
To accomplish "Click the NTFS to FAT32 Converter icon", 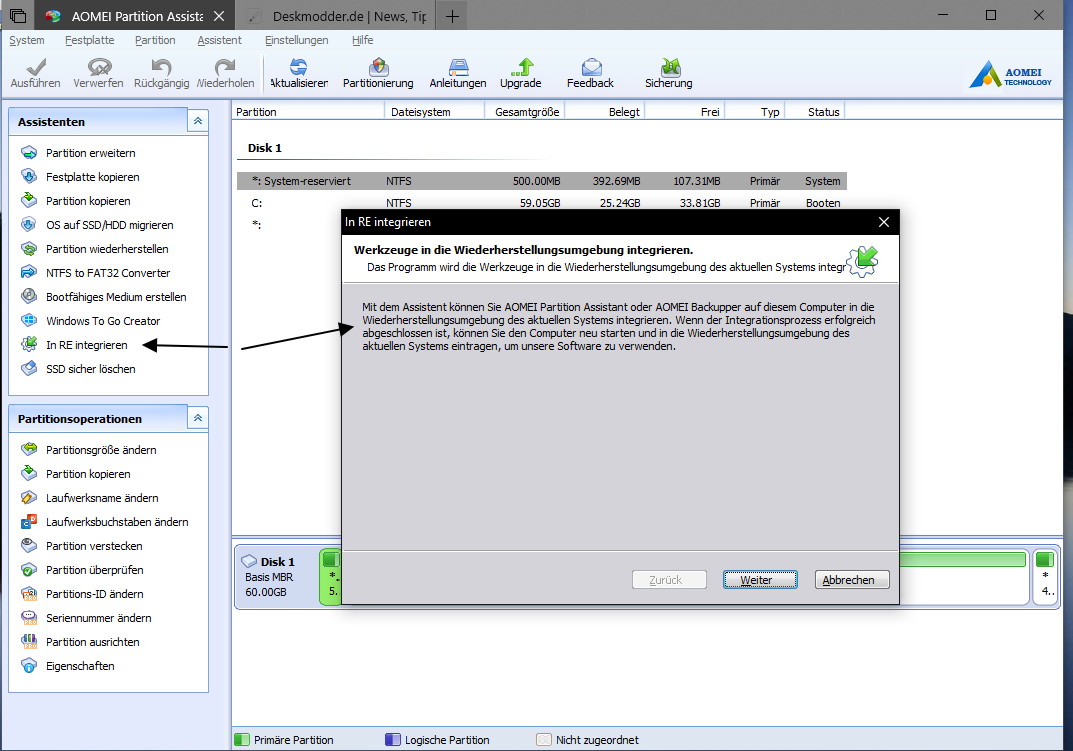I will tap(29, 272).
